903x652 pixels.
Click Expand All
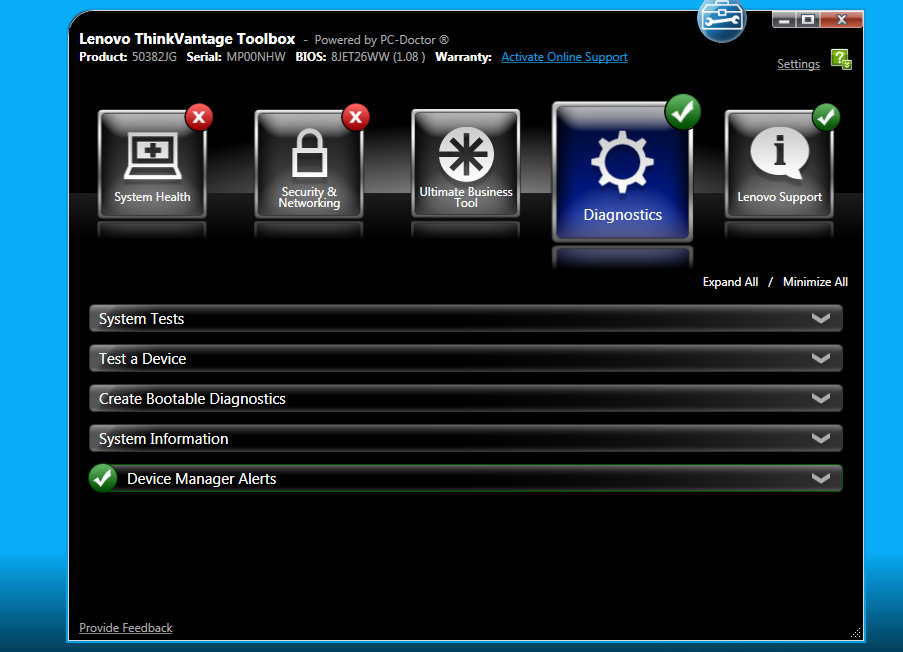point(730,282)
